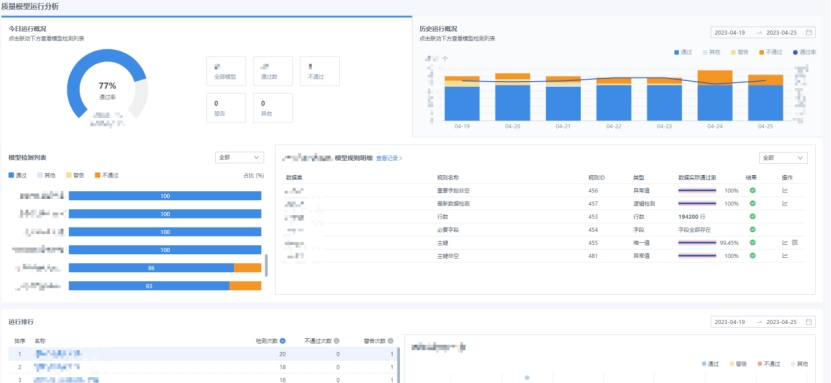Toggle 通过 legend in ranking chart
Screen dimensions: 831x383
(711, 364)
